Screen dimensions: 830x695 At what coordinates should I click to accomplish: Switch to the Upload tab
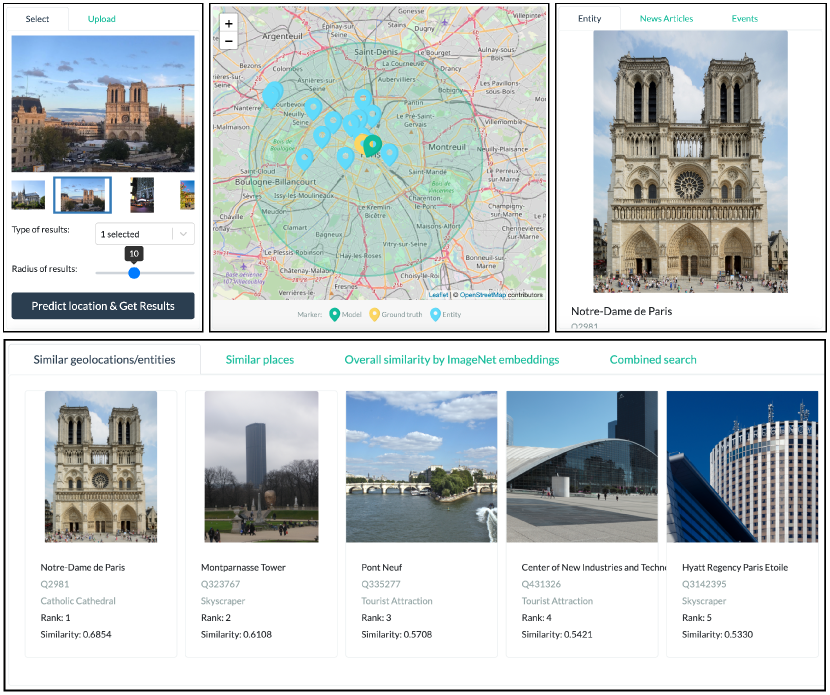(102, 19)
